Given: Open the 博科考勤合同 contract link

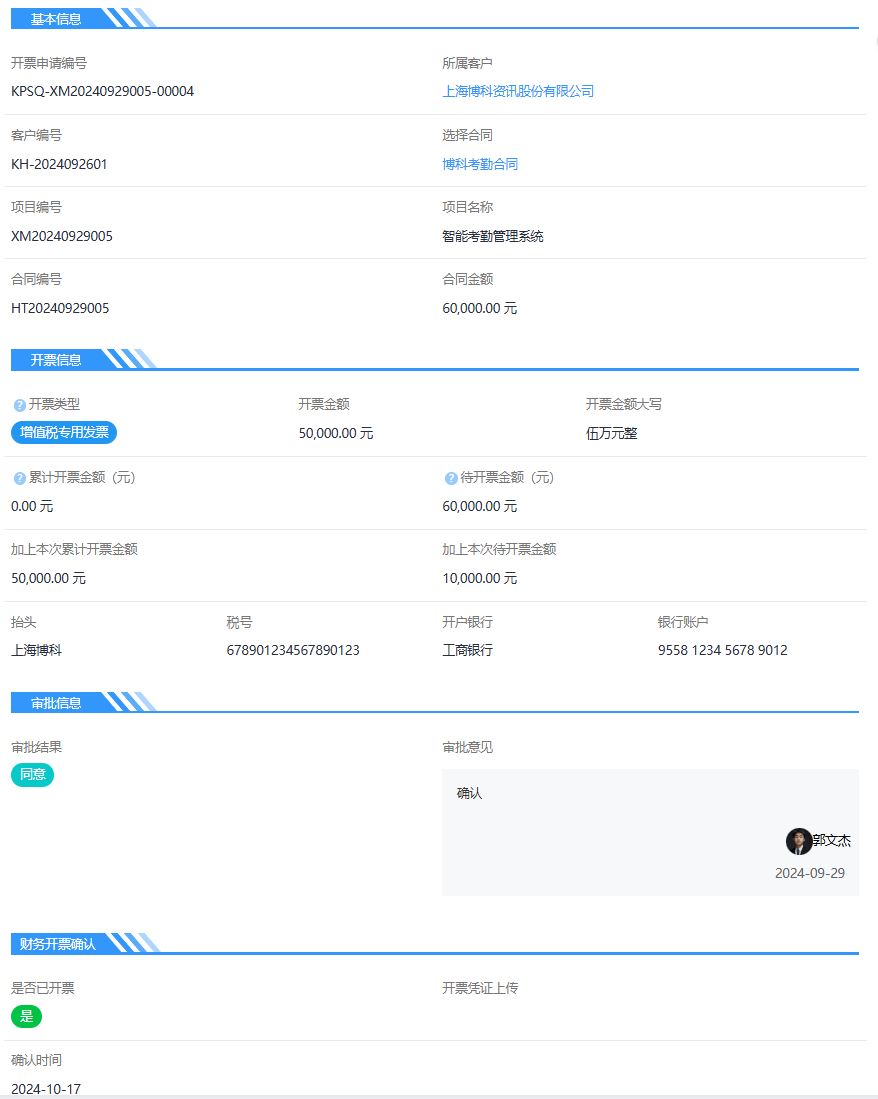Looking at the screenshot, I should click(x=480, y=164).
